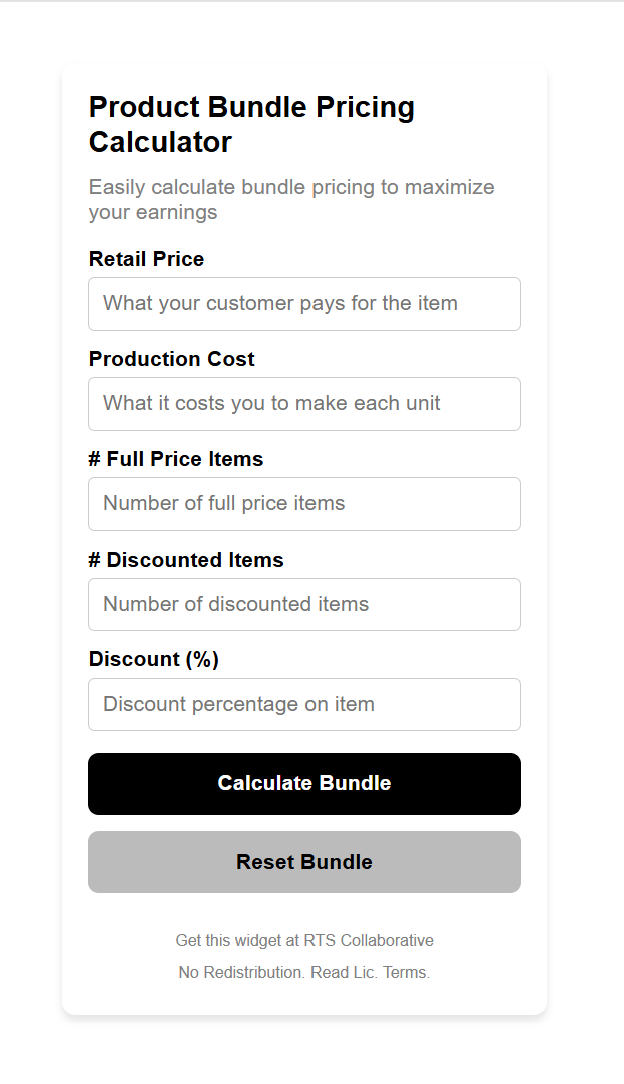The image size is (624, 1084).
Task: Click the # Discounted Items label
Action: (x=186, y=560)
